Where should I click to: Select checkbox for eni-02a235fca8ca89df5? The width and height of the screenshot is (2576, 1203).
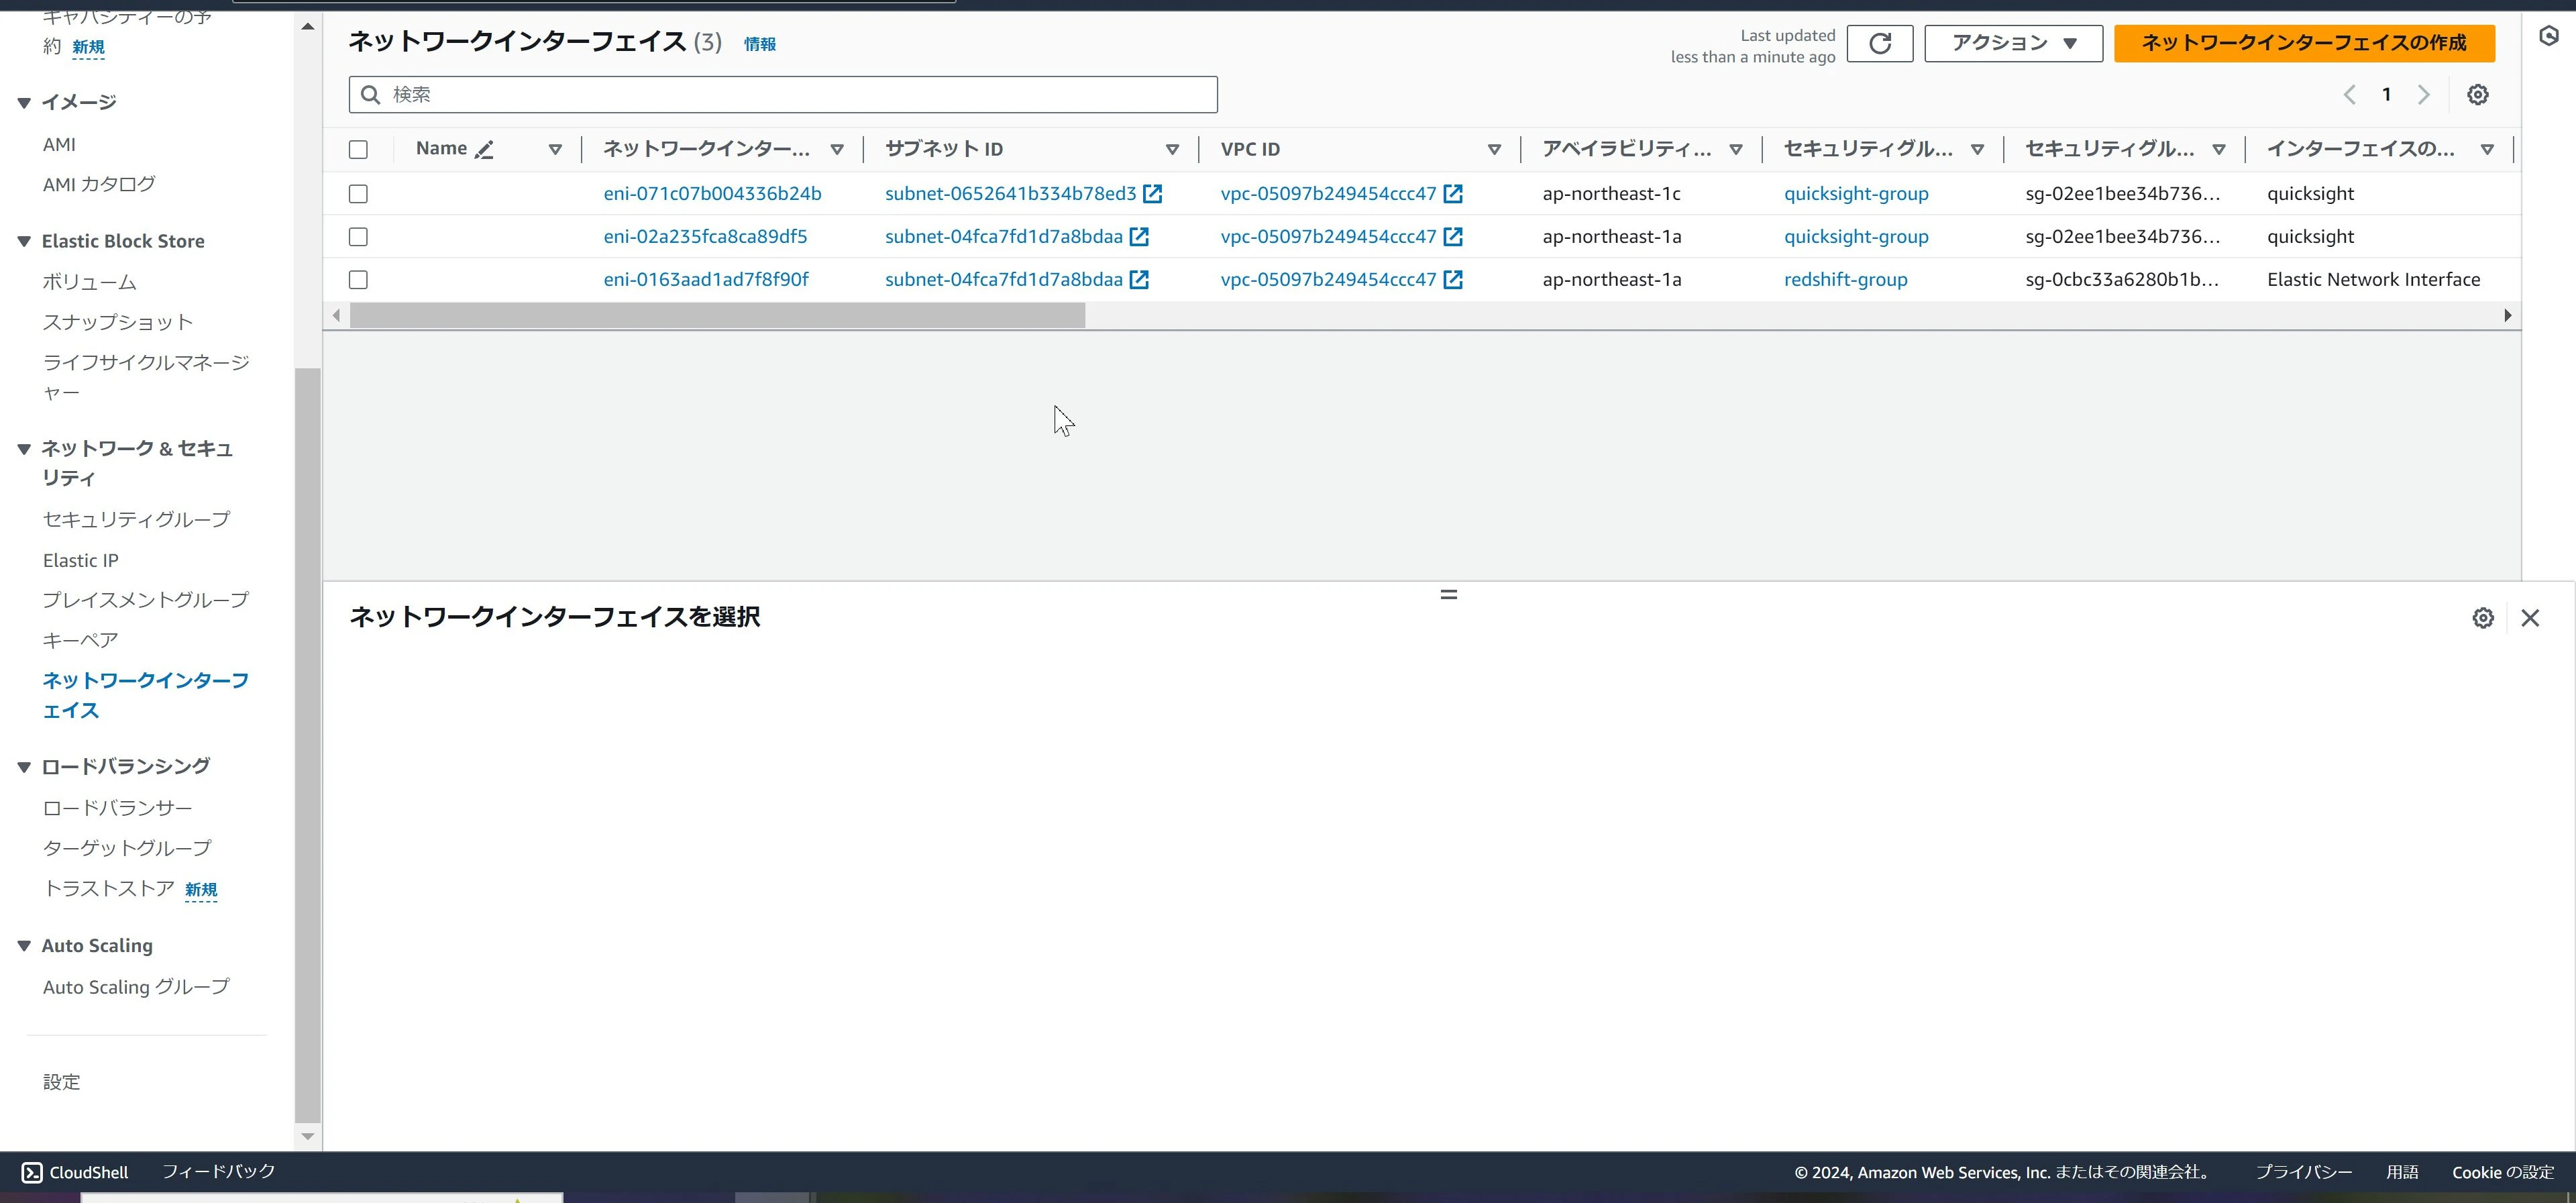tap(358, 237)
